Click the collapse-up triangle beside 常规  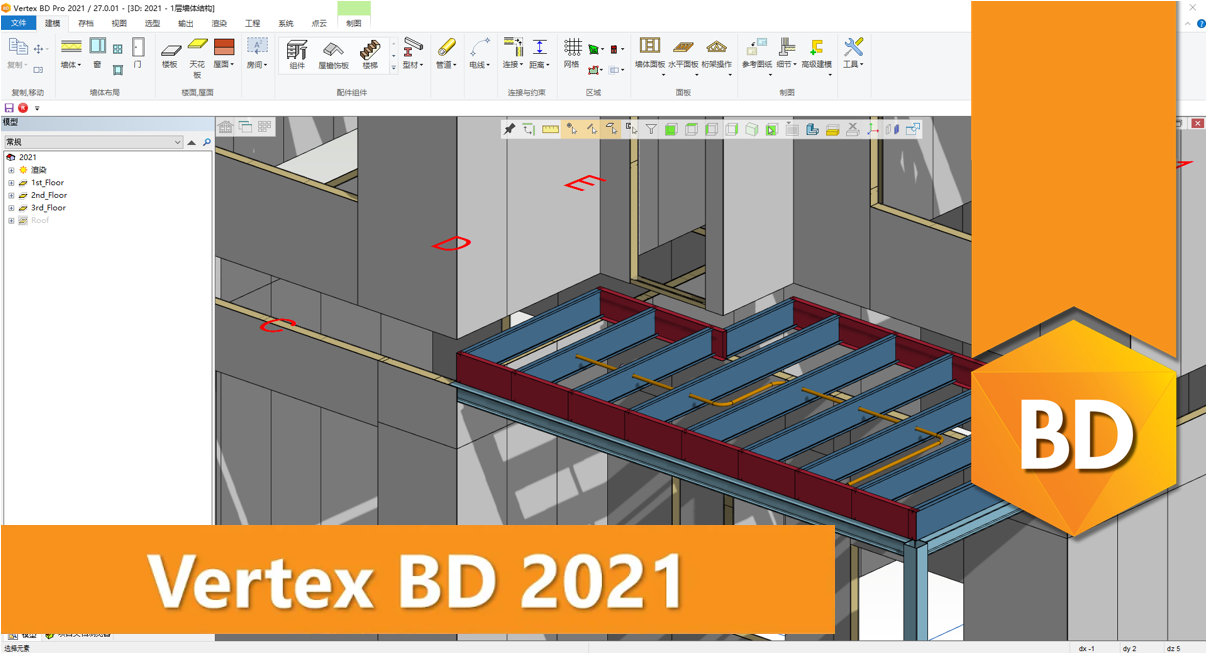(192, 143)
